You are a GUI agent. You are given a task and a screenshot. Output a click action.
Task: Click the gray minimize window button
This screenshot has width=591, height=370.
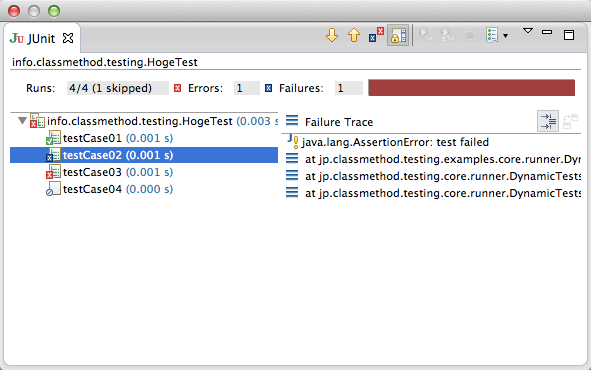(34, 11)
